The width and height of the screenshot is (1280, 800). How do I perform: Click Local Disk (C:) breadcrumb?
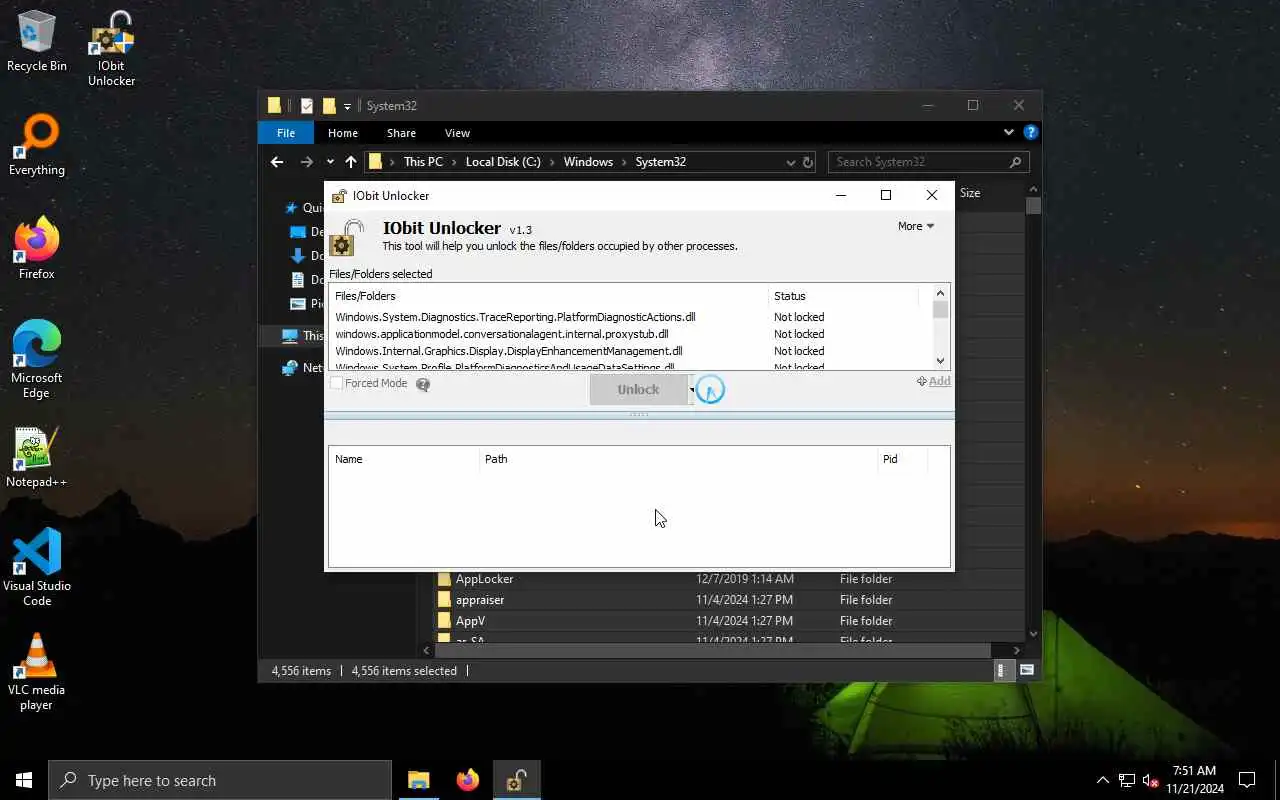click(503, 162)
